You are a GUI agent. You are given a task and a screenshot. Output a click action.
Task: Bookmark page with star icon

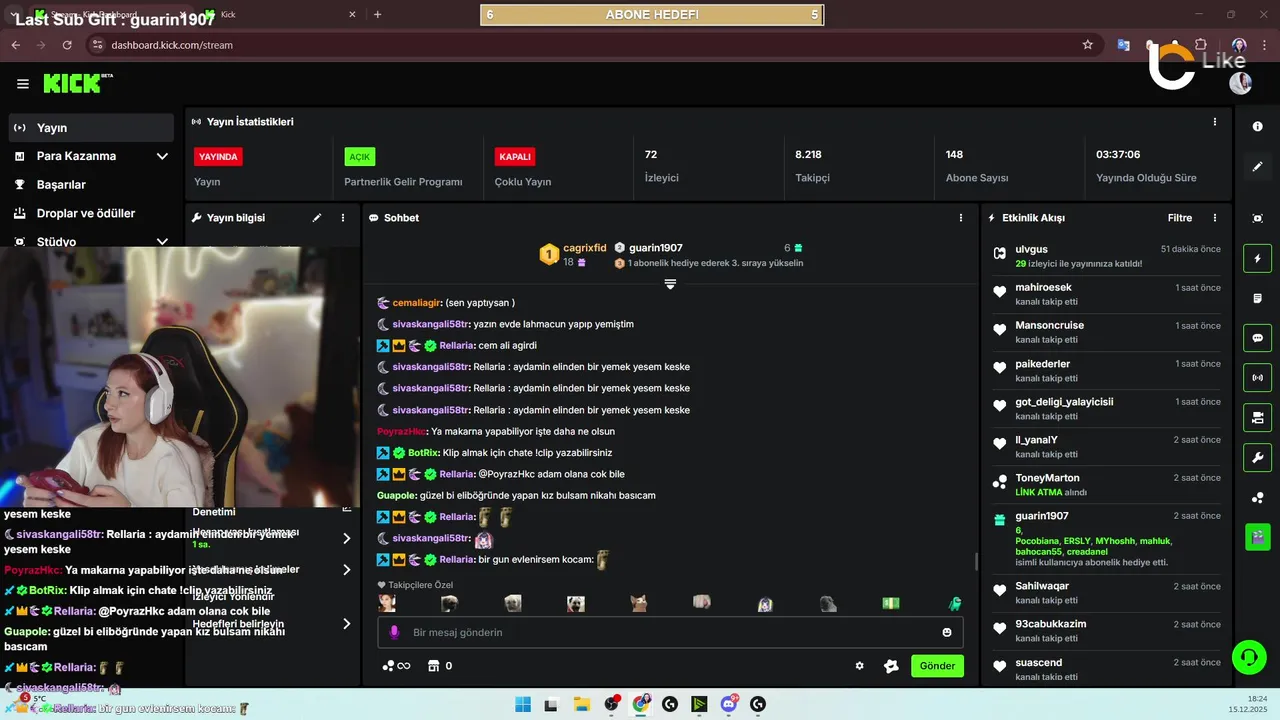coord(1087,45)
